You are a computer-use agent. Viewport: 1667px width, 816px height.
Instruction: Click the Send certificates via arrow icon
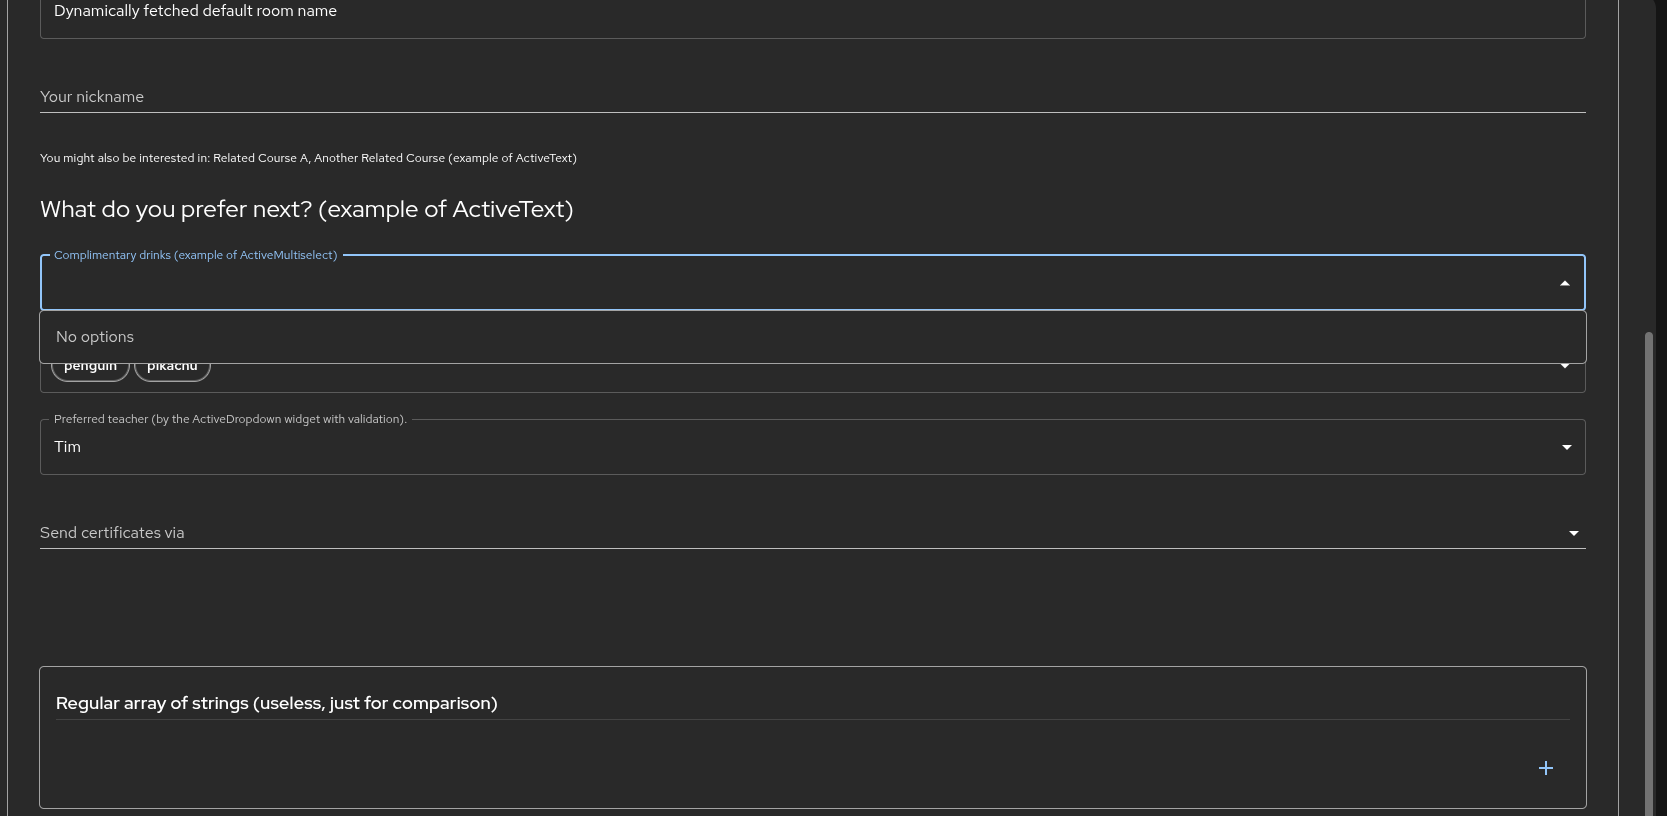point(1573,533)
